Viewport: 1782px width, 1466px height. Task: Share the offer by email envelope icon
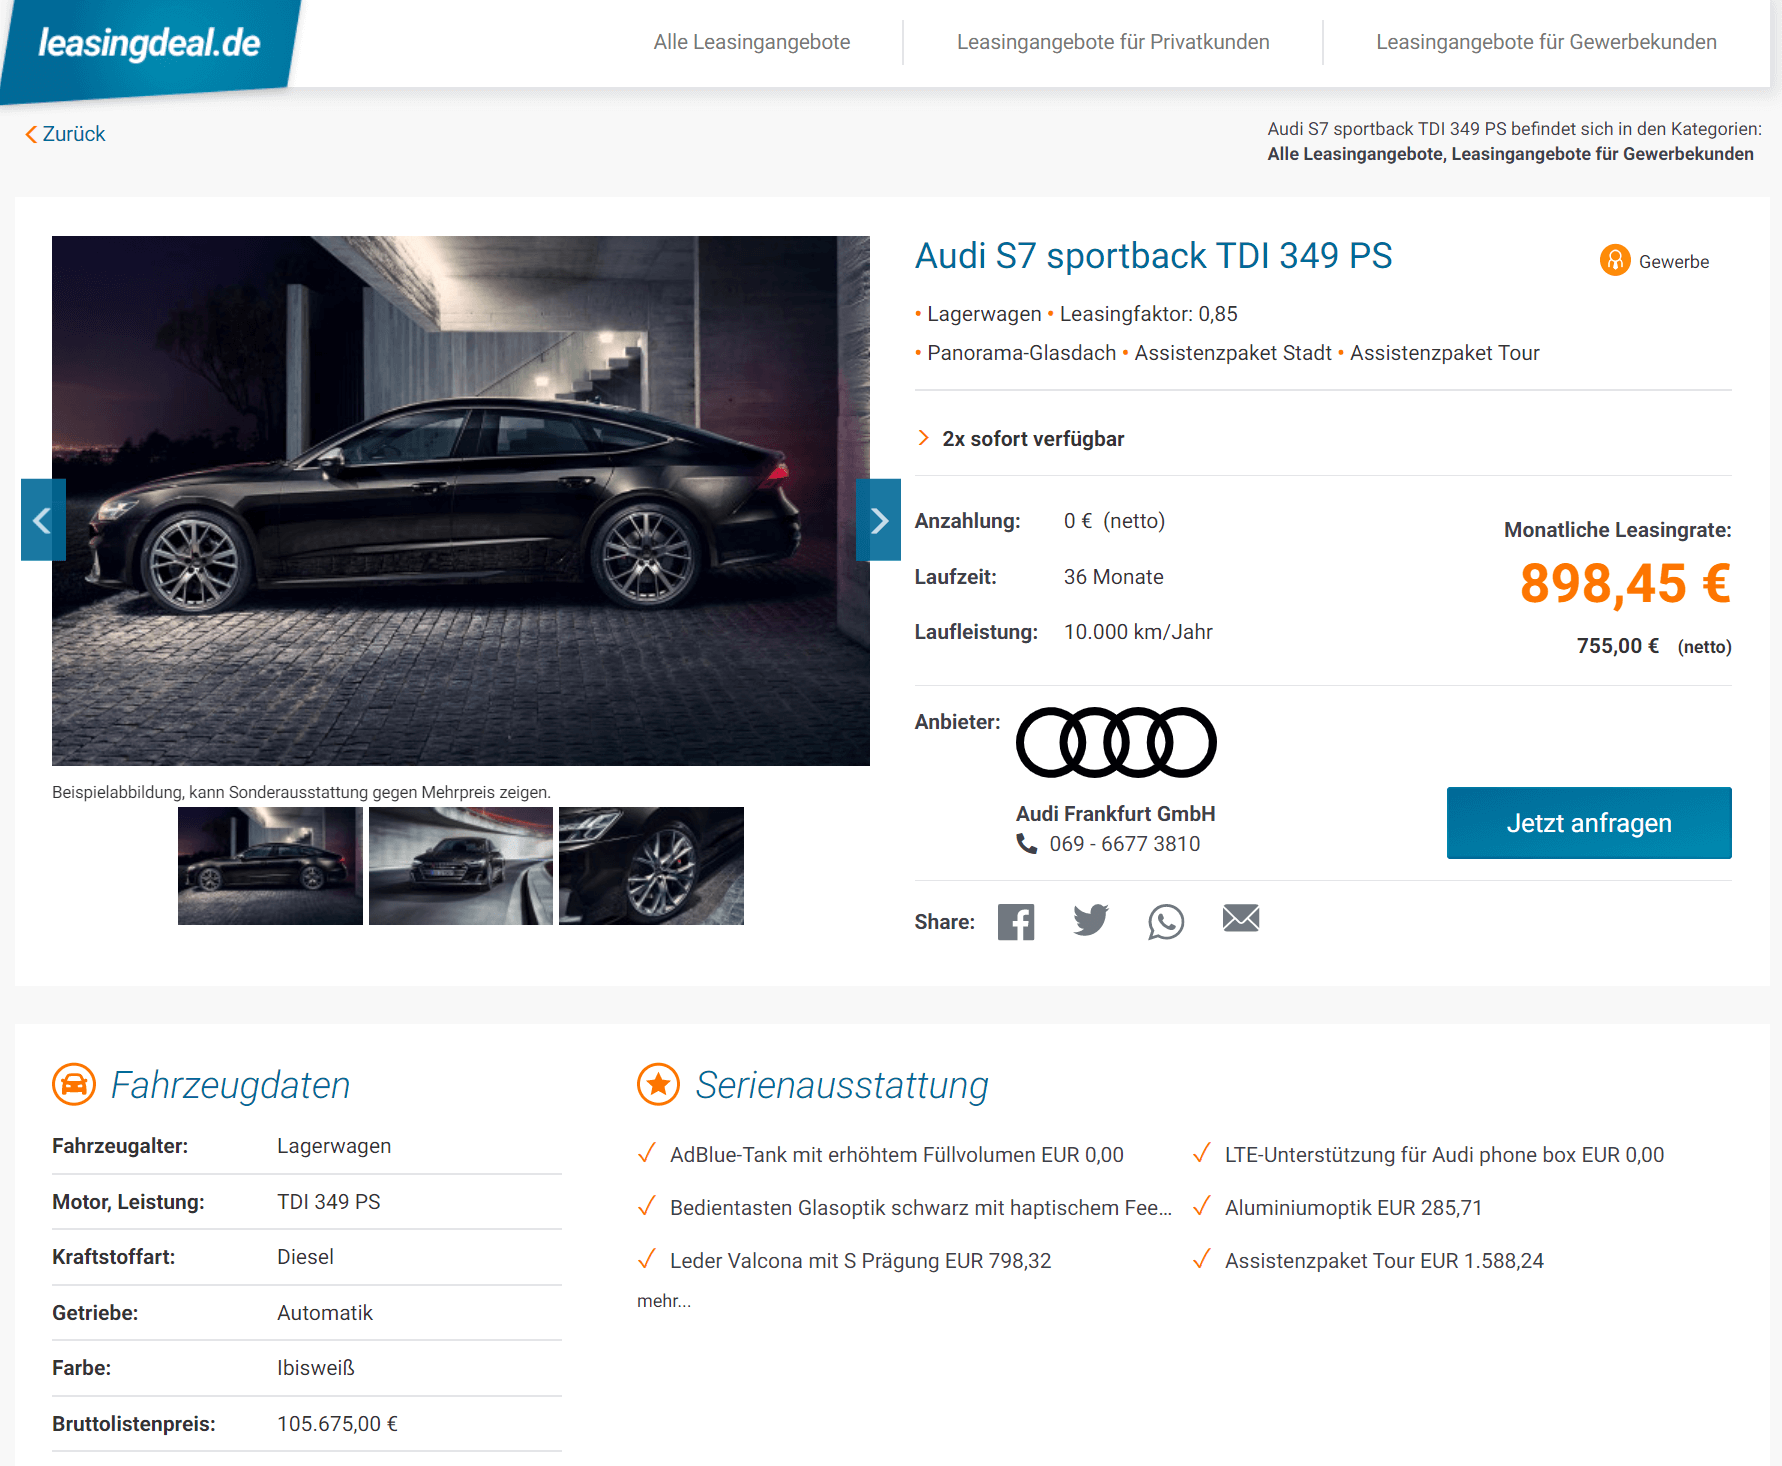tap(1241, 918)
